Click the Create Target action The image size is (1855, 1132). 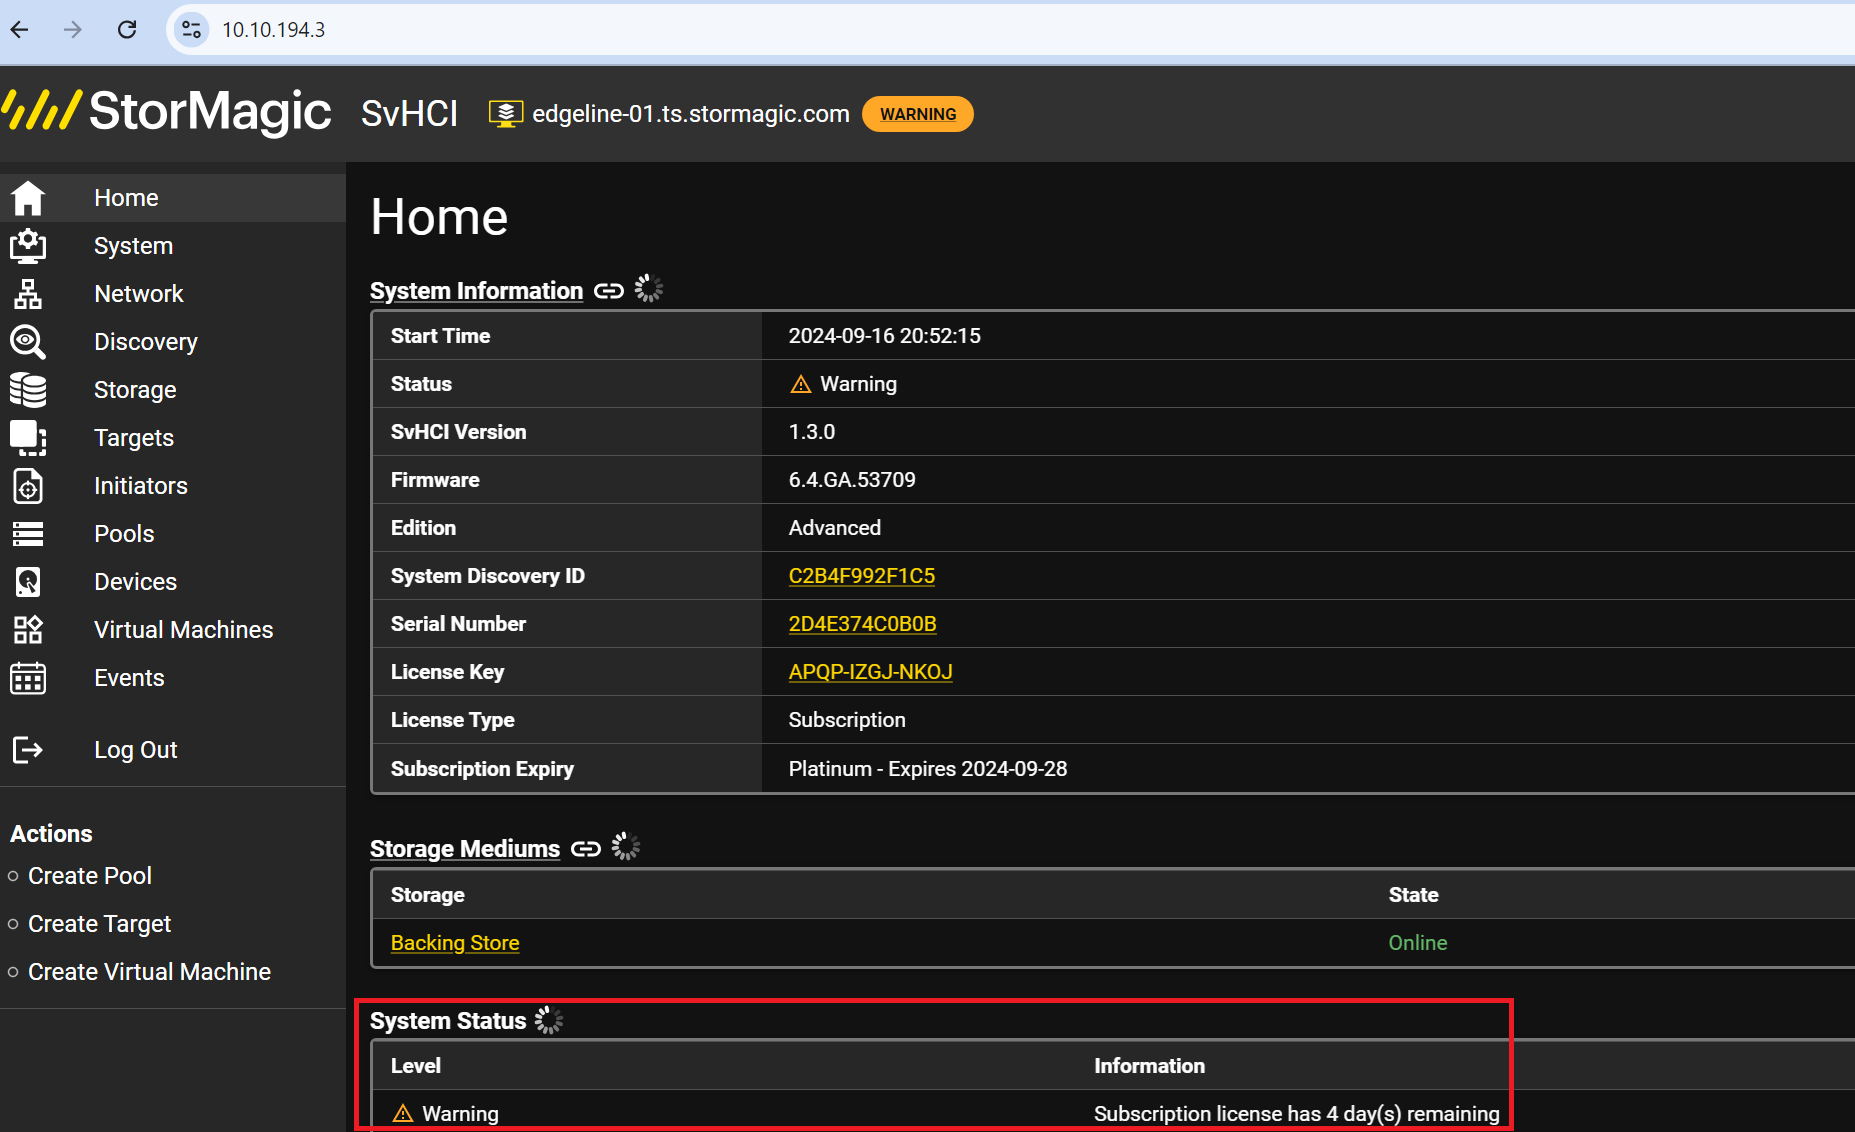click(x=100, y=924)
